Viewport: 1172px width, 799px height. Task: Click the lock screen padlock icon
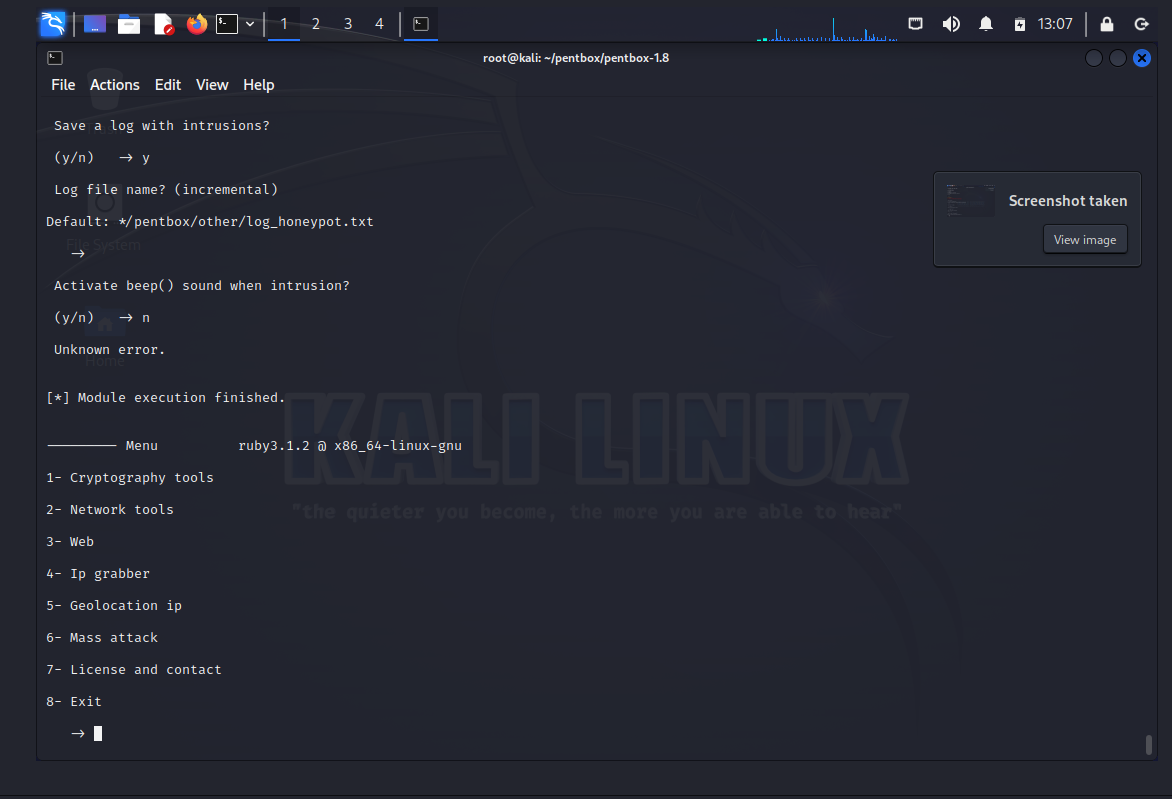click(1107, 23)
